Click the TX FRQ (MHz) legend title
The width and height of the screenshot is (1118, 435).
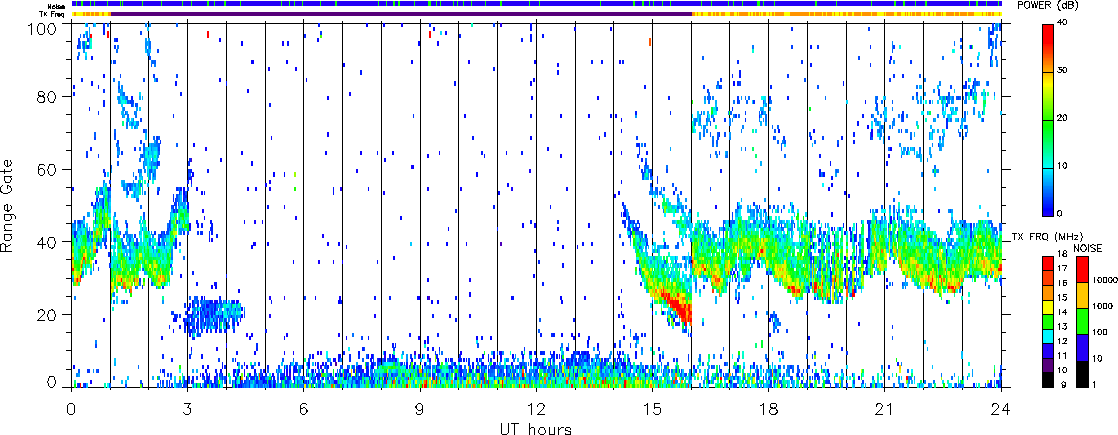tap(1048, 236)
